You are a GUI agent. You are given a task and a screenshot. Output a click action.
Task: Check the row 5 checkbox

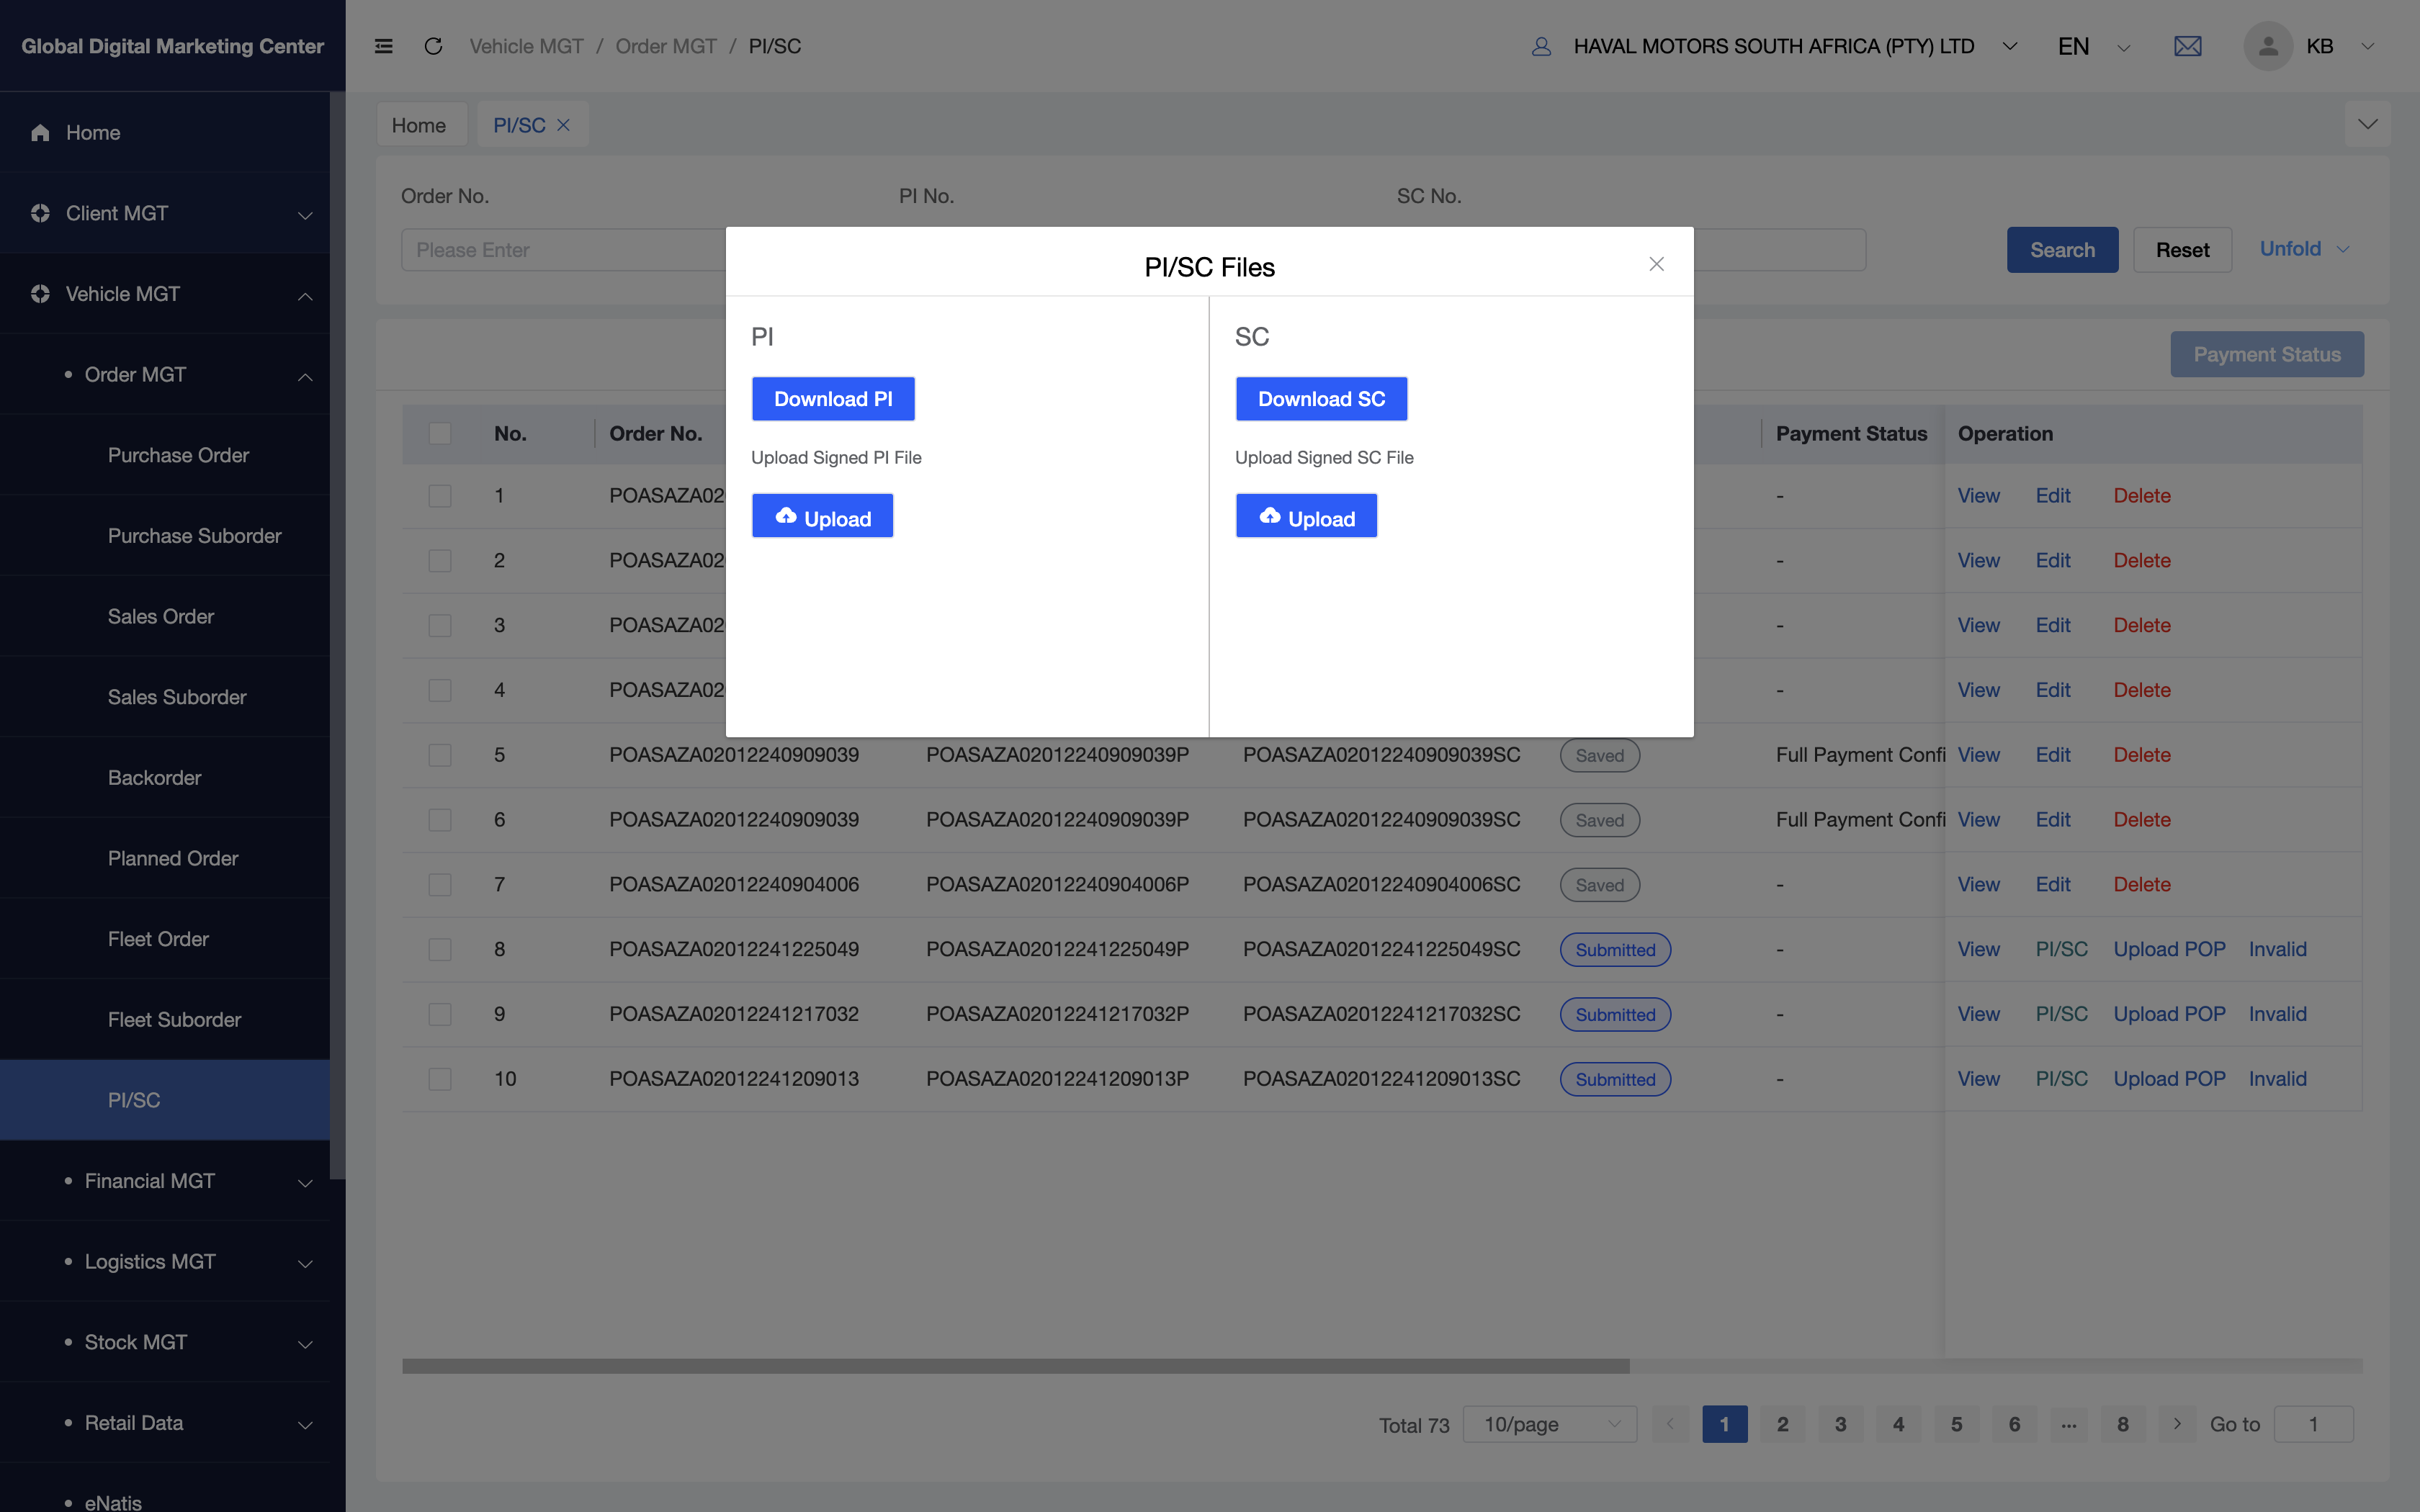440,755
